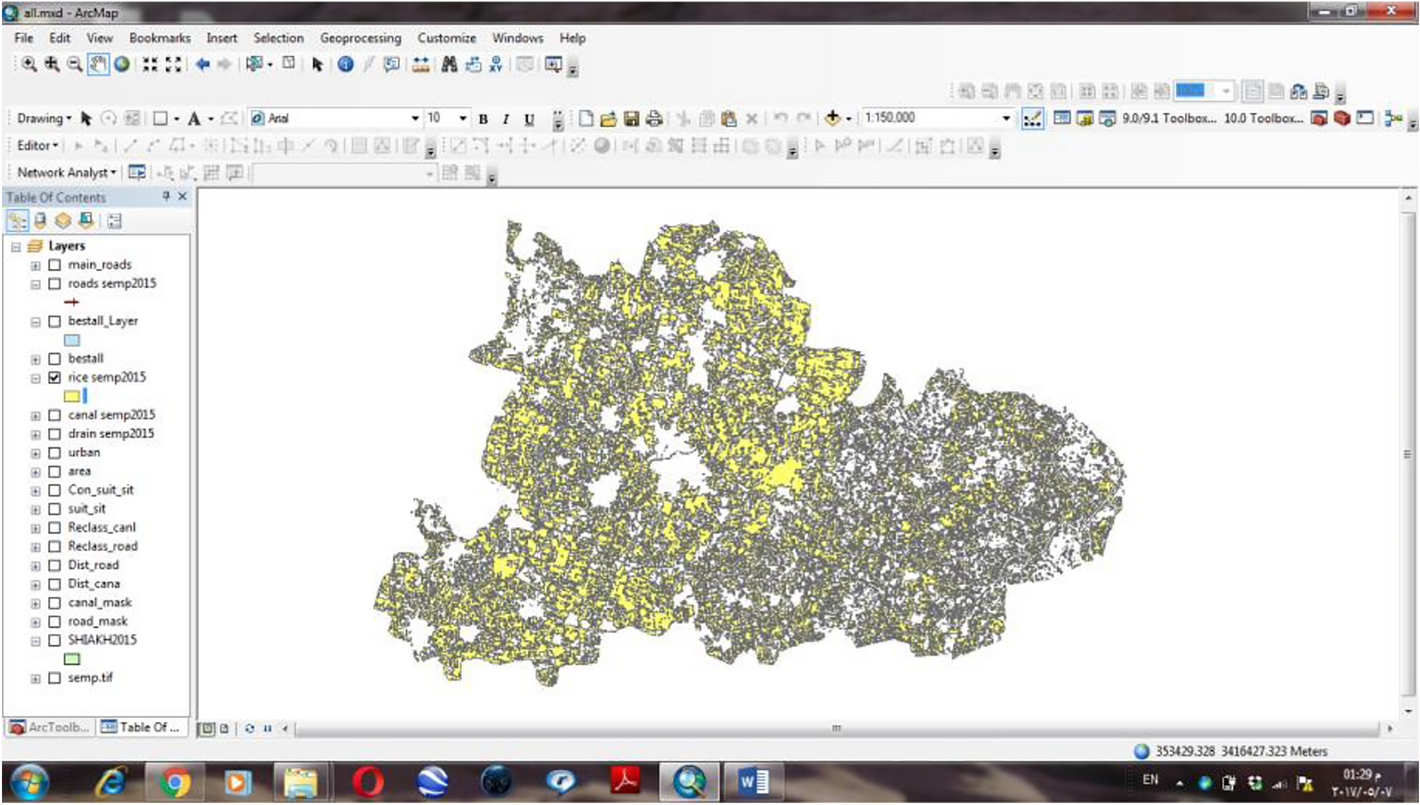Expand the canal semp2015 layer tree

click(36, 415)
